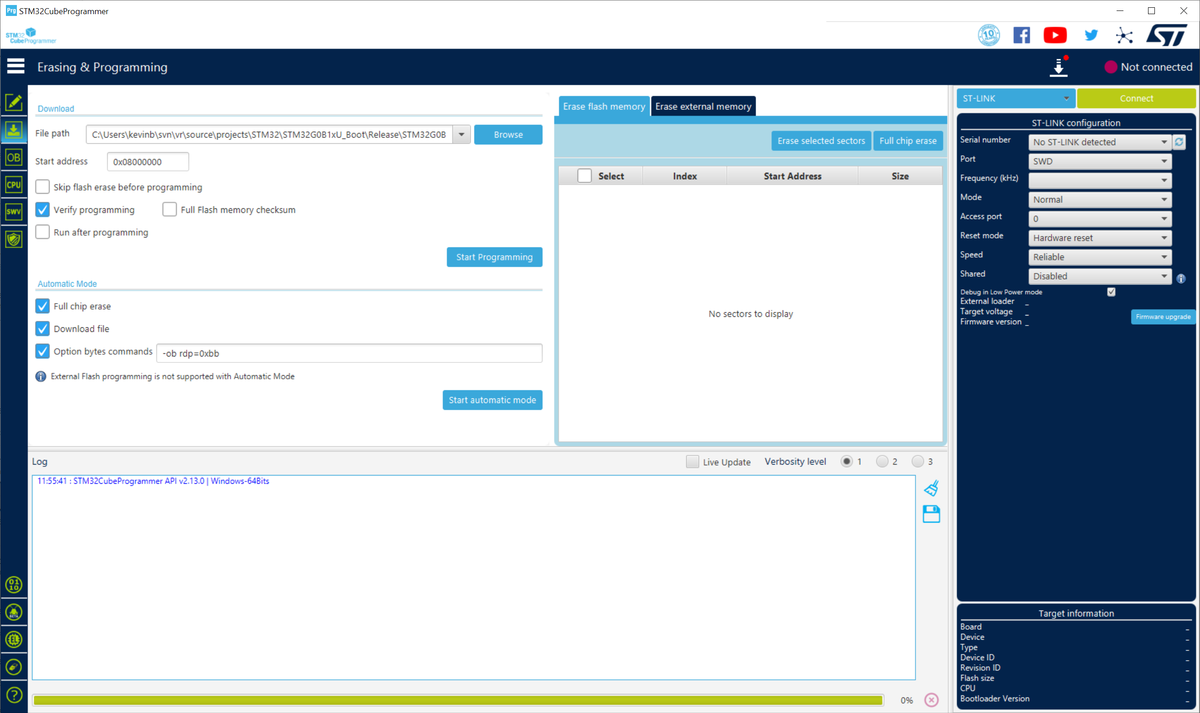Disable Verify programming
Screen dimensions: 1200x713
[41, 209]
